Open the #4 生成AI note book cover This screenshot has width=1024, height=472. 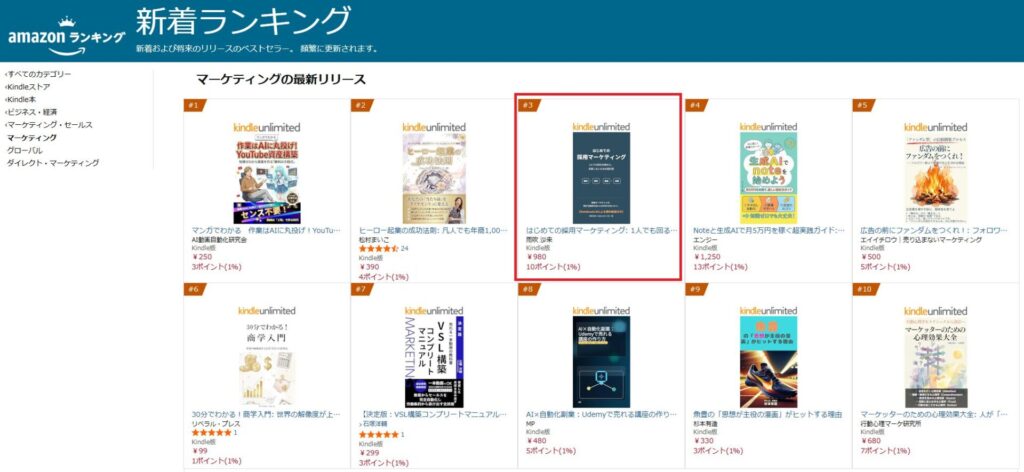pyautogui.click(x=768, y=178)
